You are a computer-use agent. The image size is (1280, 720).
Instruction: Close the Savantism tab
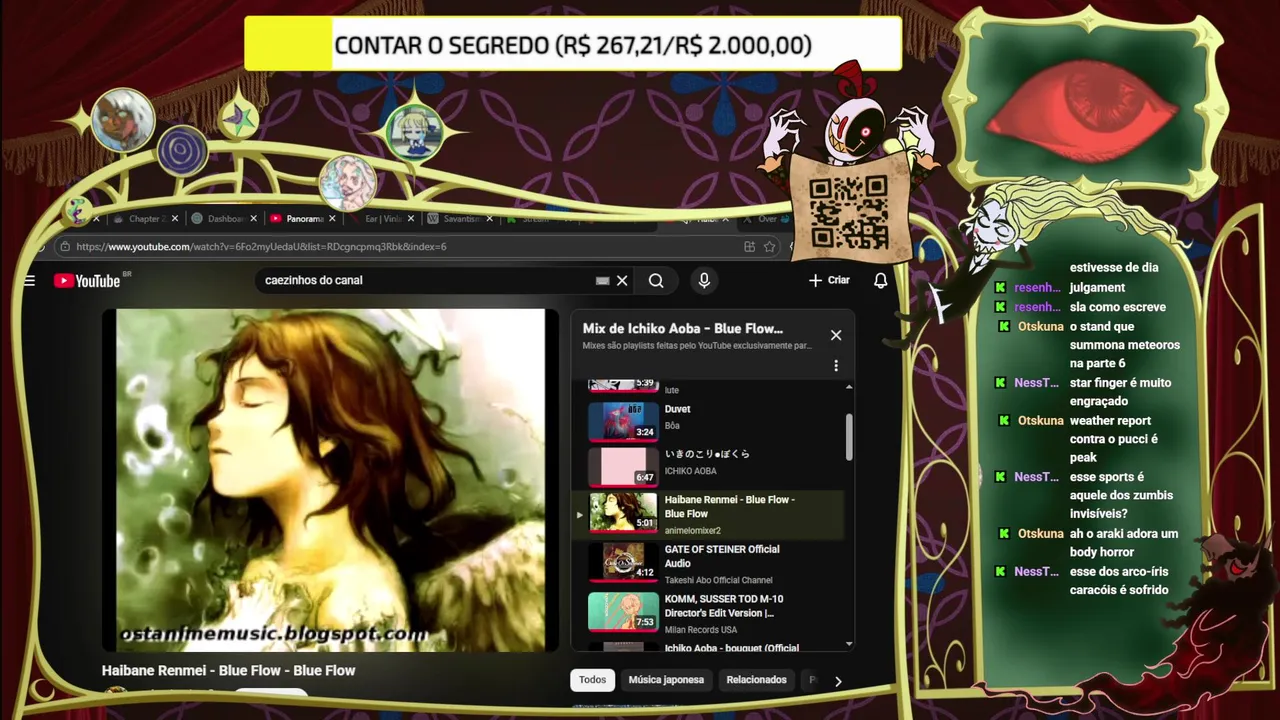click(489, 219)
